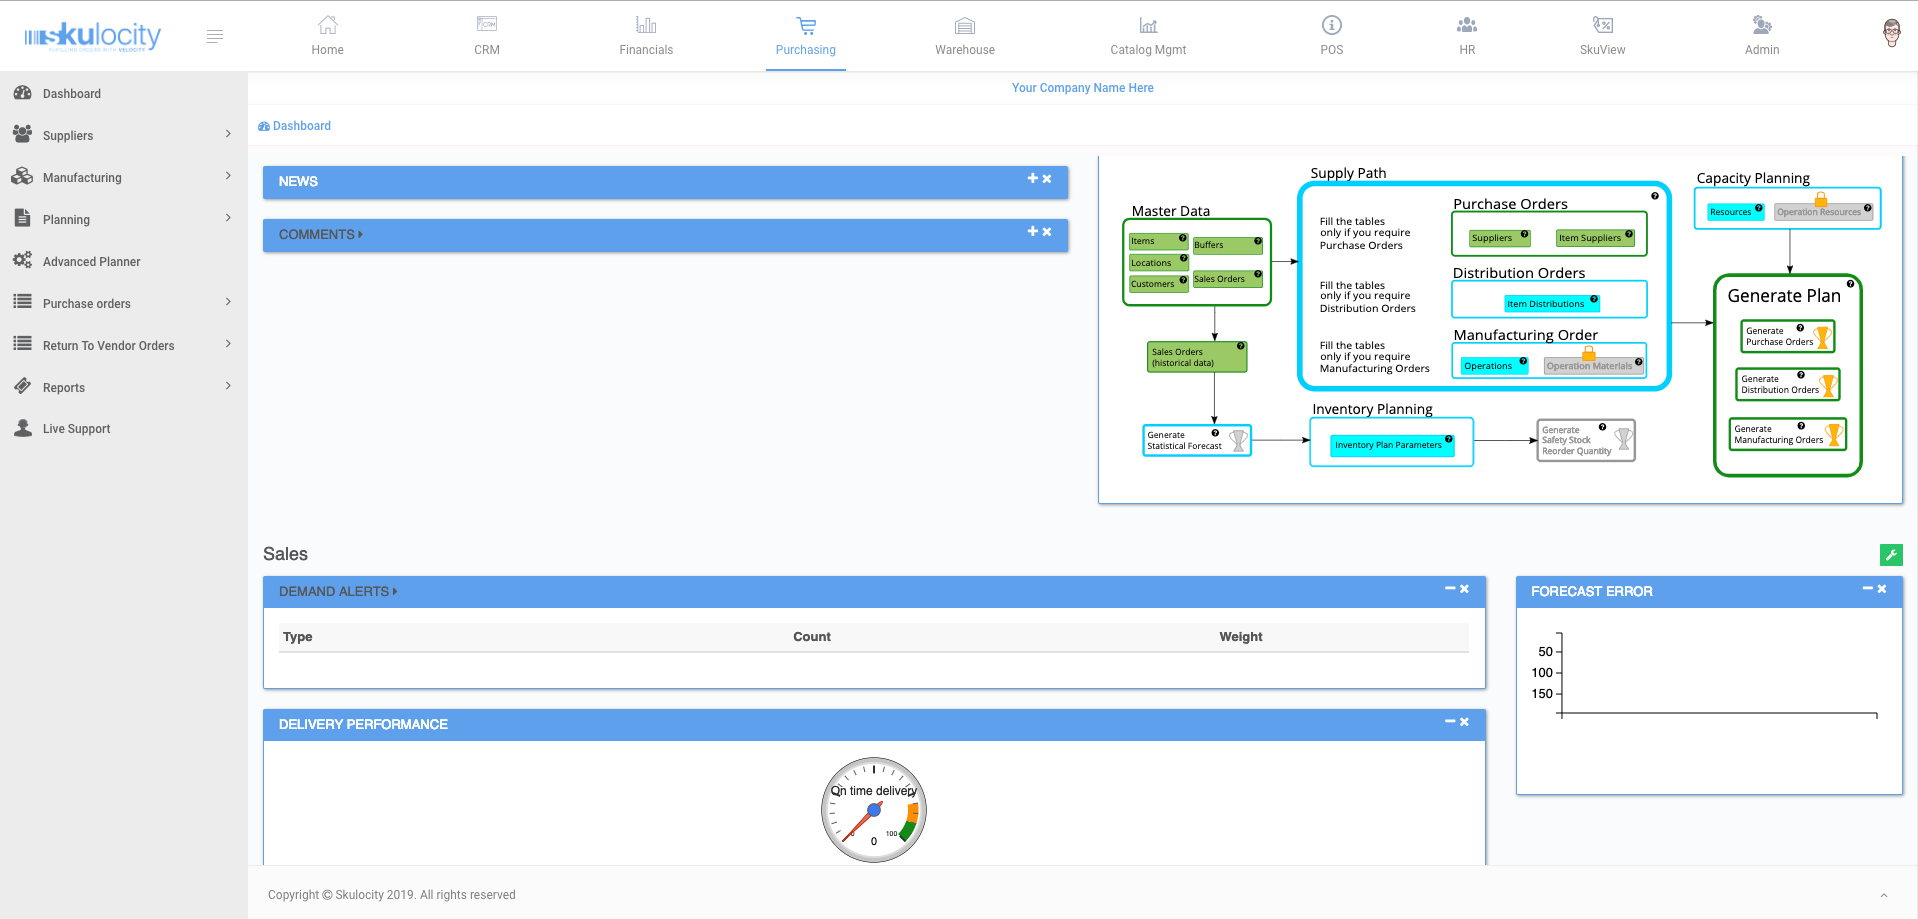Switch to the Catalog Mgmt tab
1918x919 pixels.
tap(1148, 36)
